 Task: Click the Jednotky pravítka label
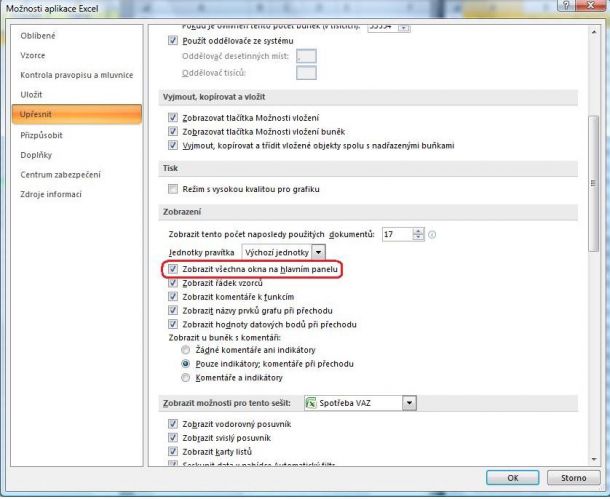(202, 253)
